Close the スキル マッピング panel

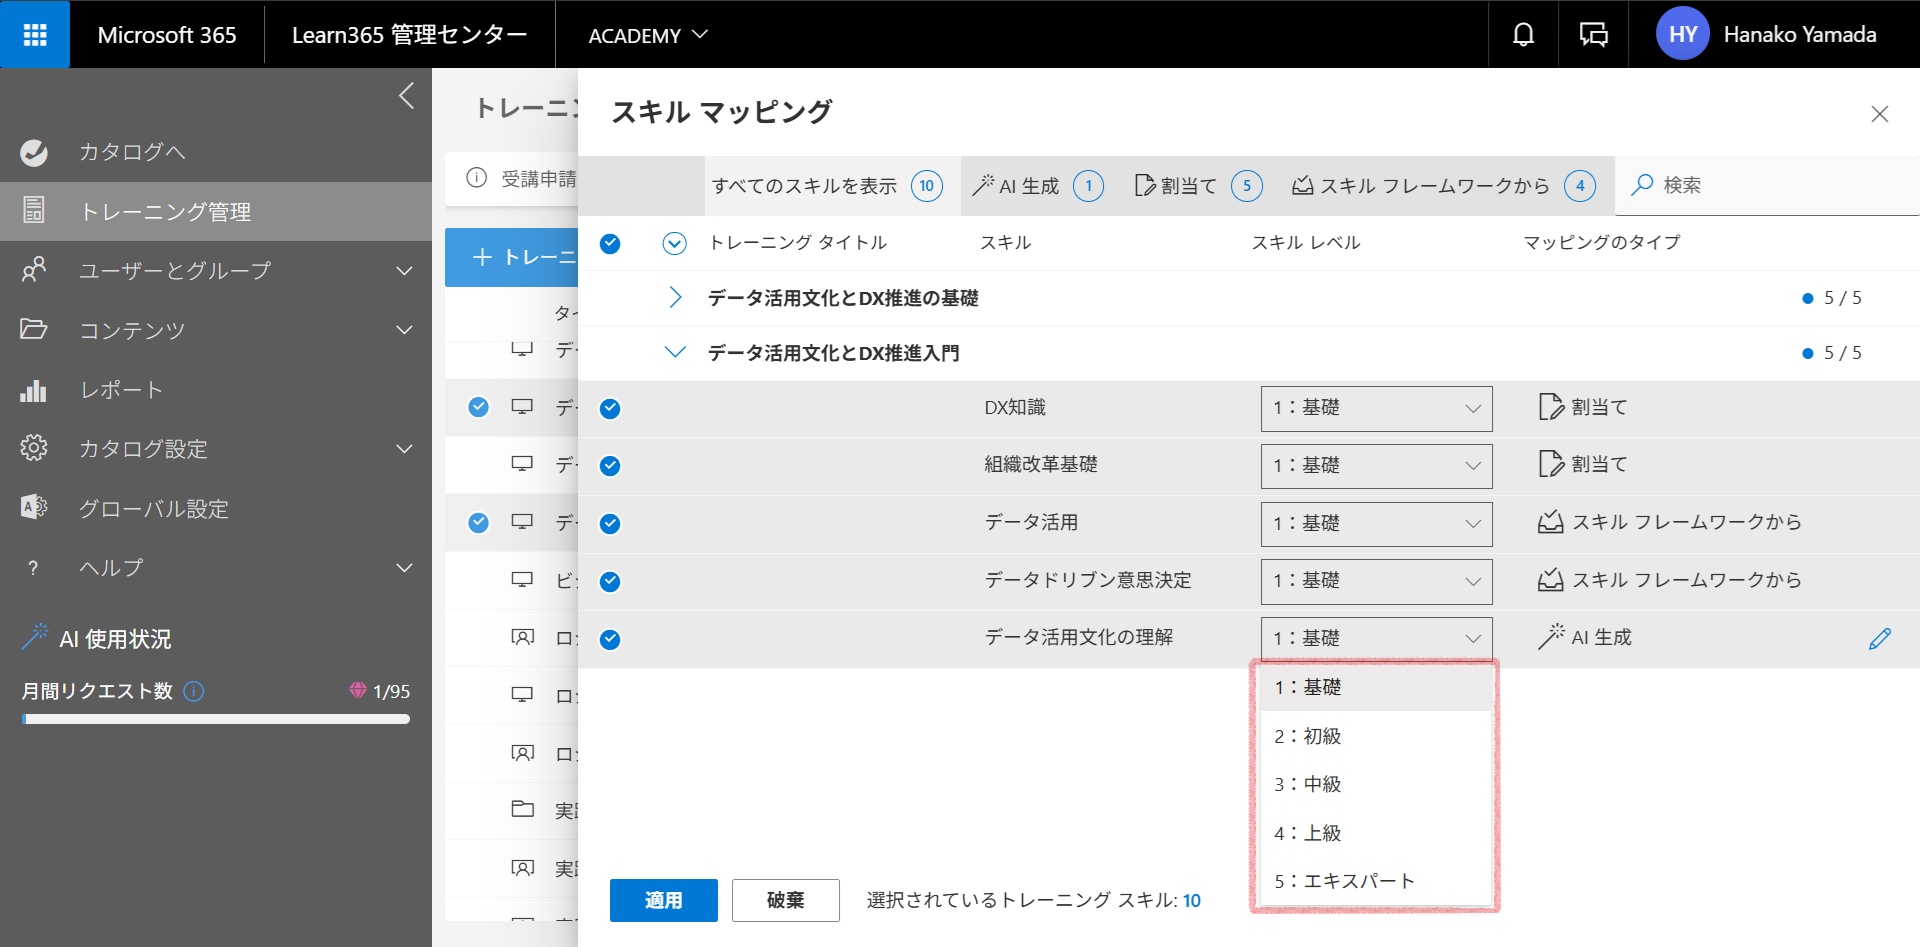(x=1880, y=114)
